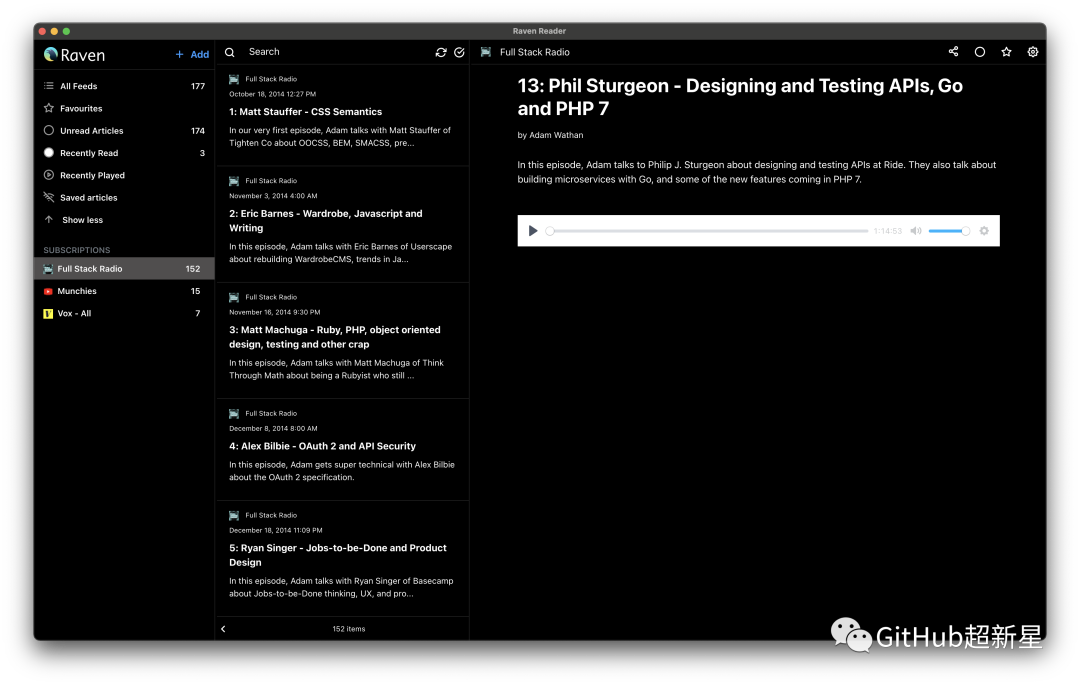Select Full Stack Radio subscription
The height and width of the screenshot is (685, 1080).
(124, 269)
